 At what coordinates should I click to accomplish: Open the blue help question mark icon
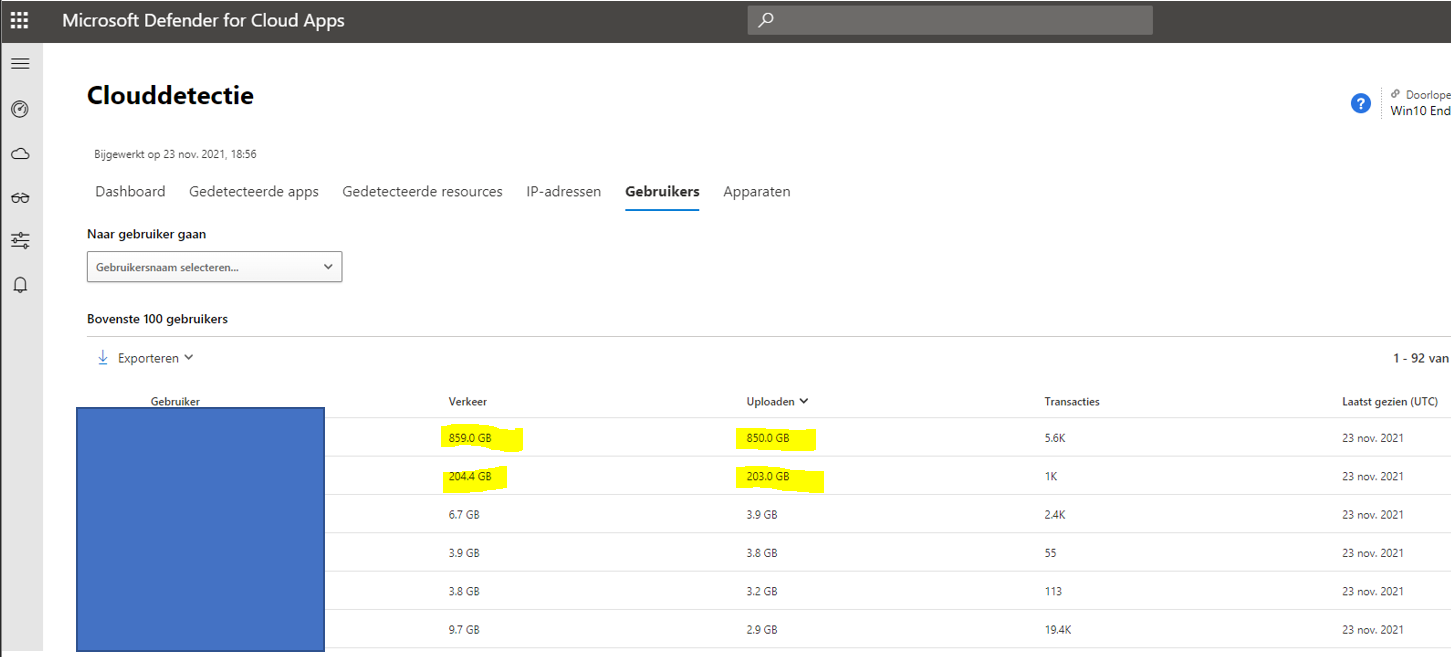pos(1360,103)
